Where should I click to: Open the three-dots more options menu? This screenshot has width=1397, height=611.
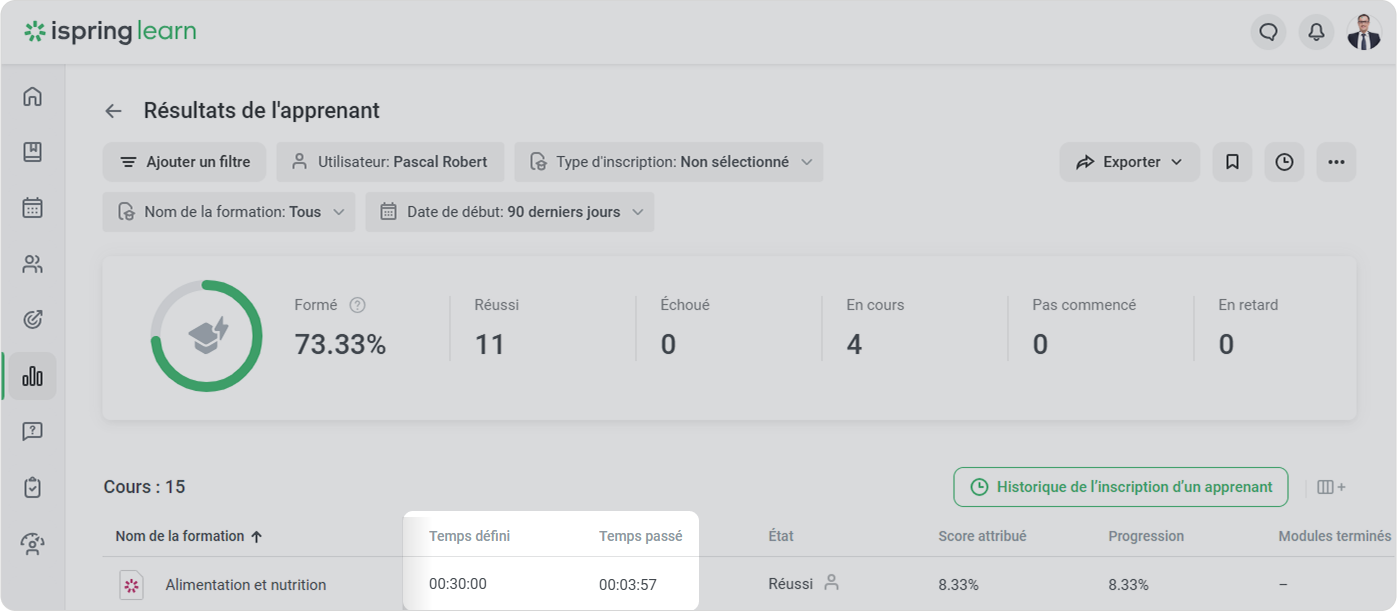coord(1336,162)
